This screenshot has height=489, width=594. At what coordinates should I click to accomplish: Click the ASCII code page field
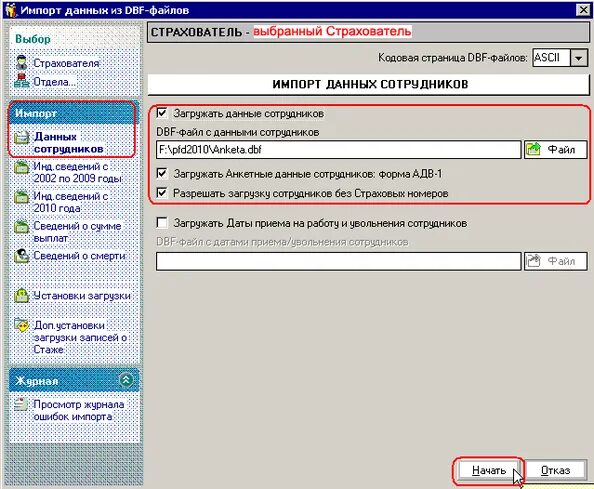pyautogui.click(x=551, y=58)
